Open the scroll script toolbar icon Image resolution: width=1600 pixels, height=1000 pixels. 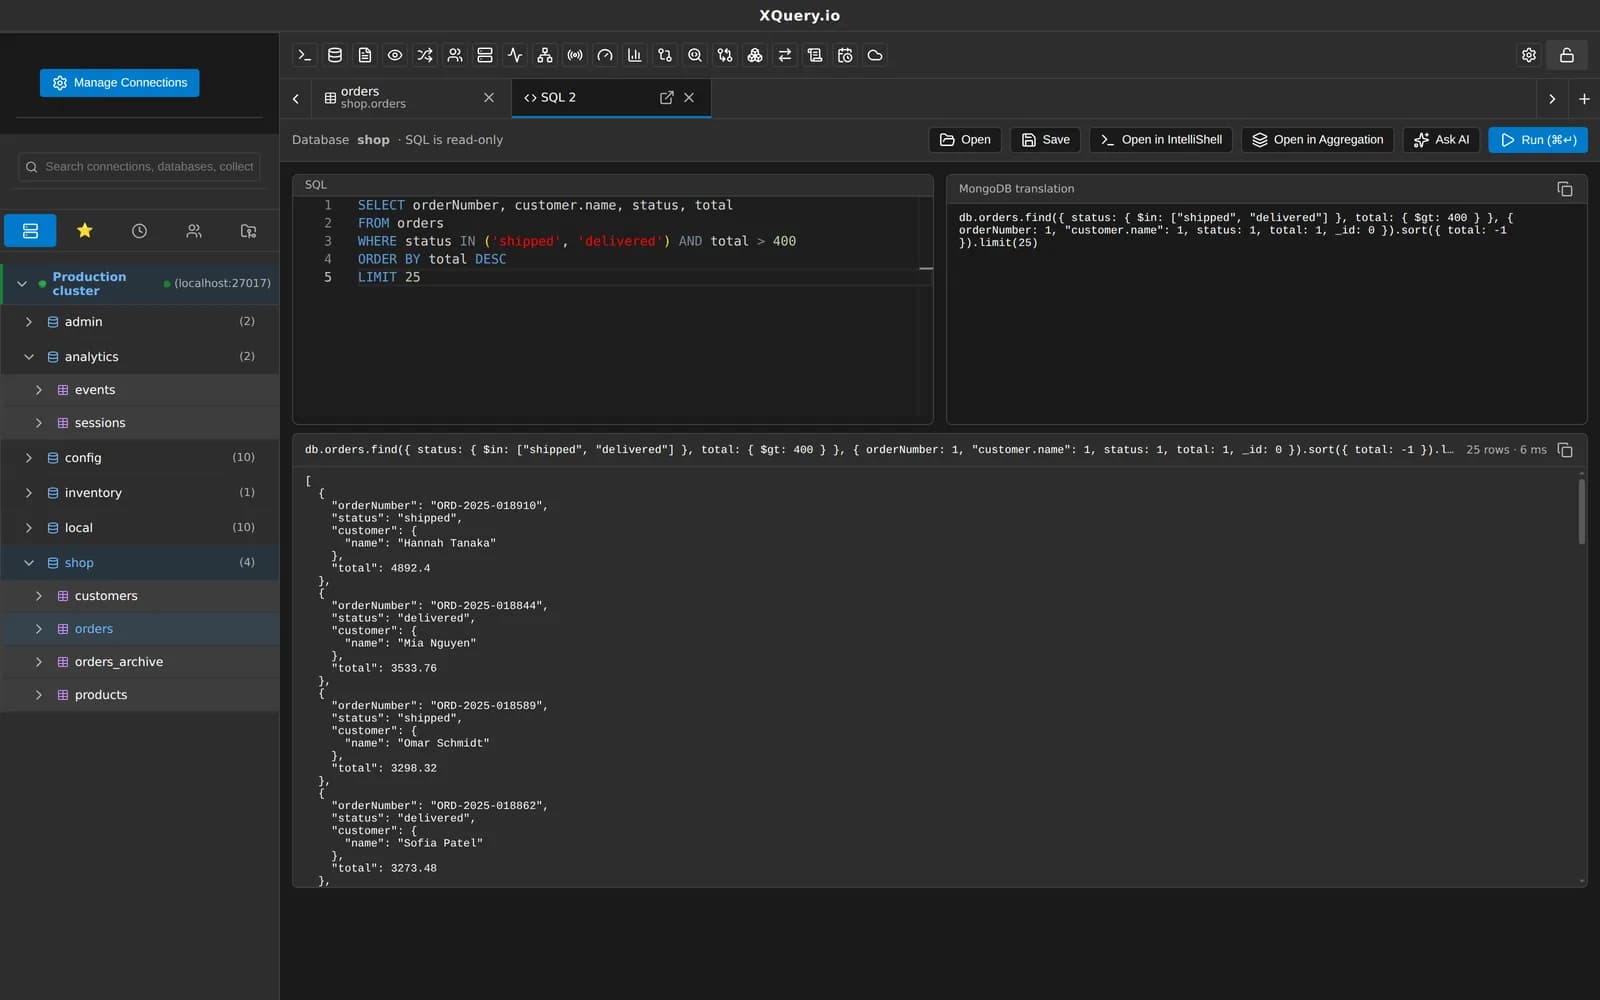pyautogui.click(x=815, y=55)
